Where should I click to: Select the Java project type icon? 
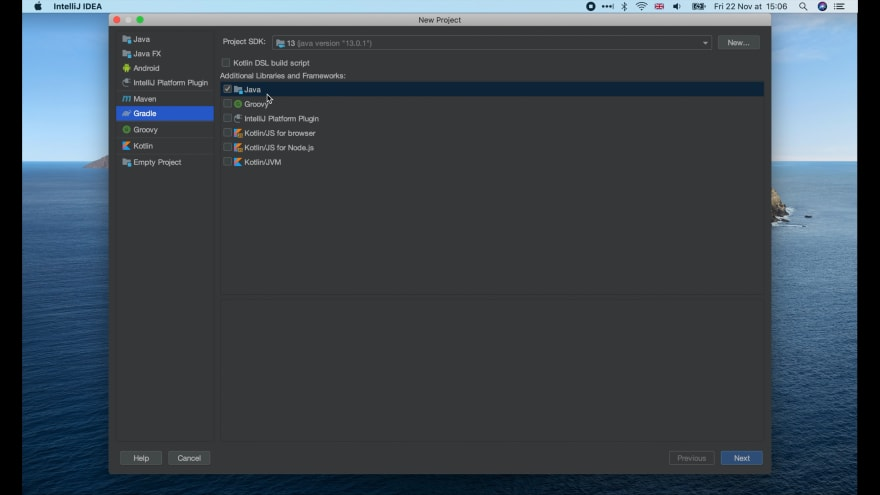click(127, 39)
